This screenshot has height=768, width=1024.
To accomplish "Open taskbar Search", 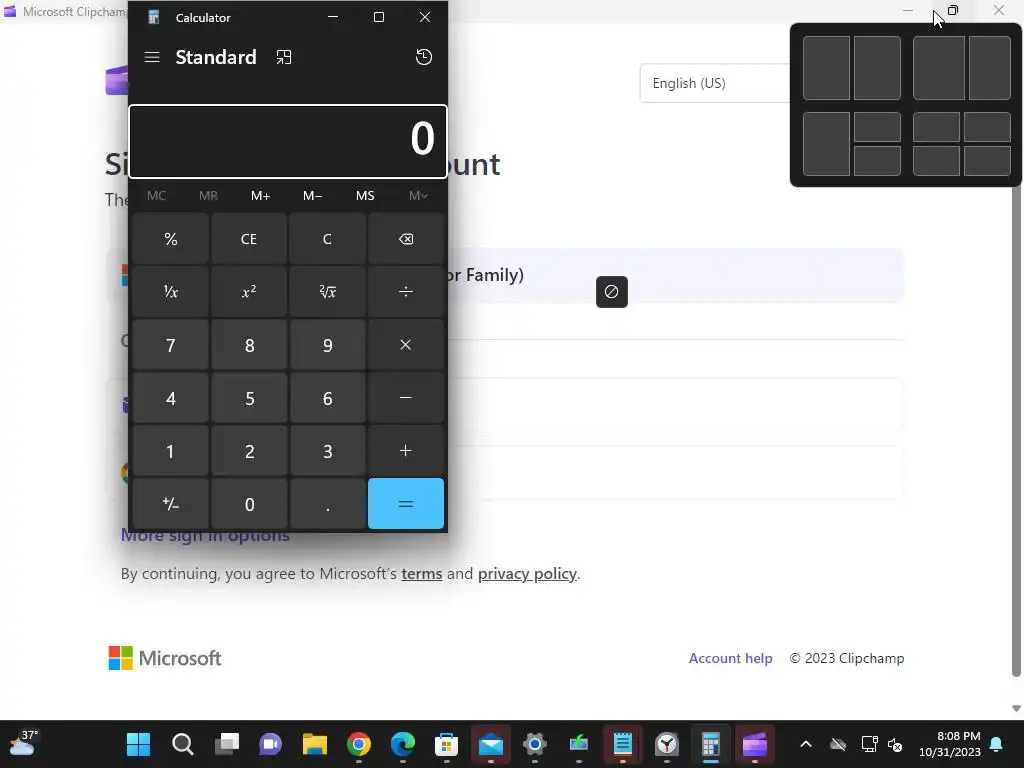I will click(x=183, y=744).
